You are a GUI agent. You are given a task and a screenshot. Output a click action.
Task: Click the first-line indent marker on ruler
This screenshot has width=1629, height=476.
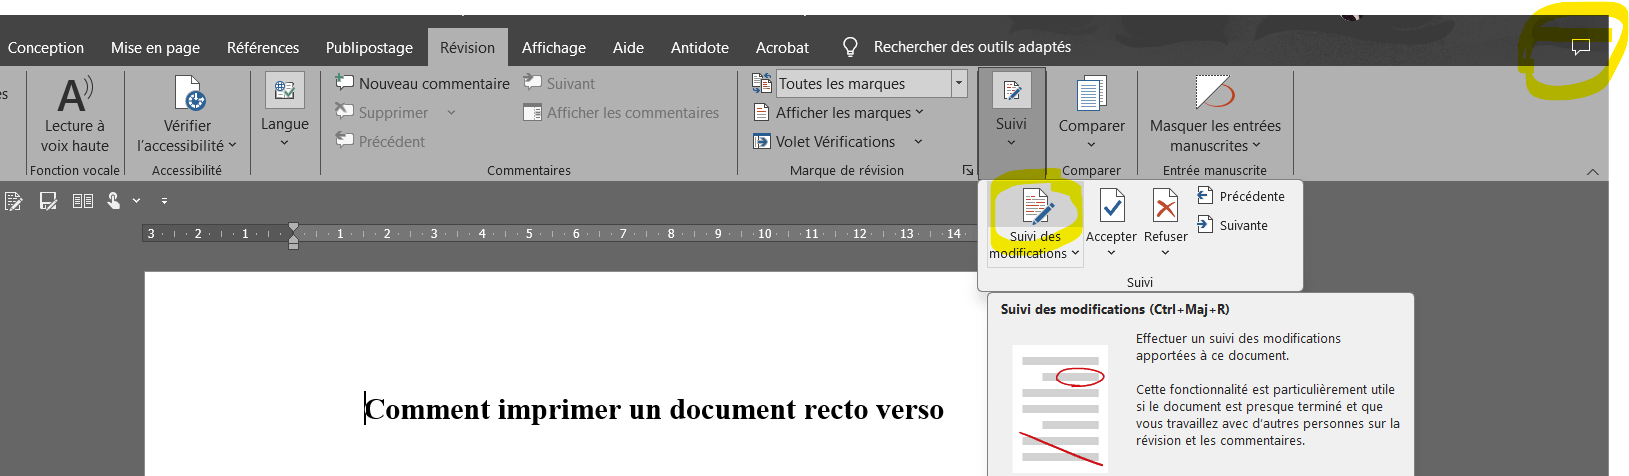[x=293, y=229]
